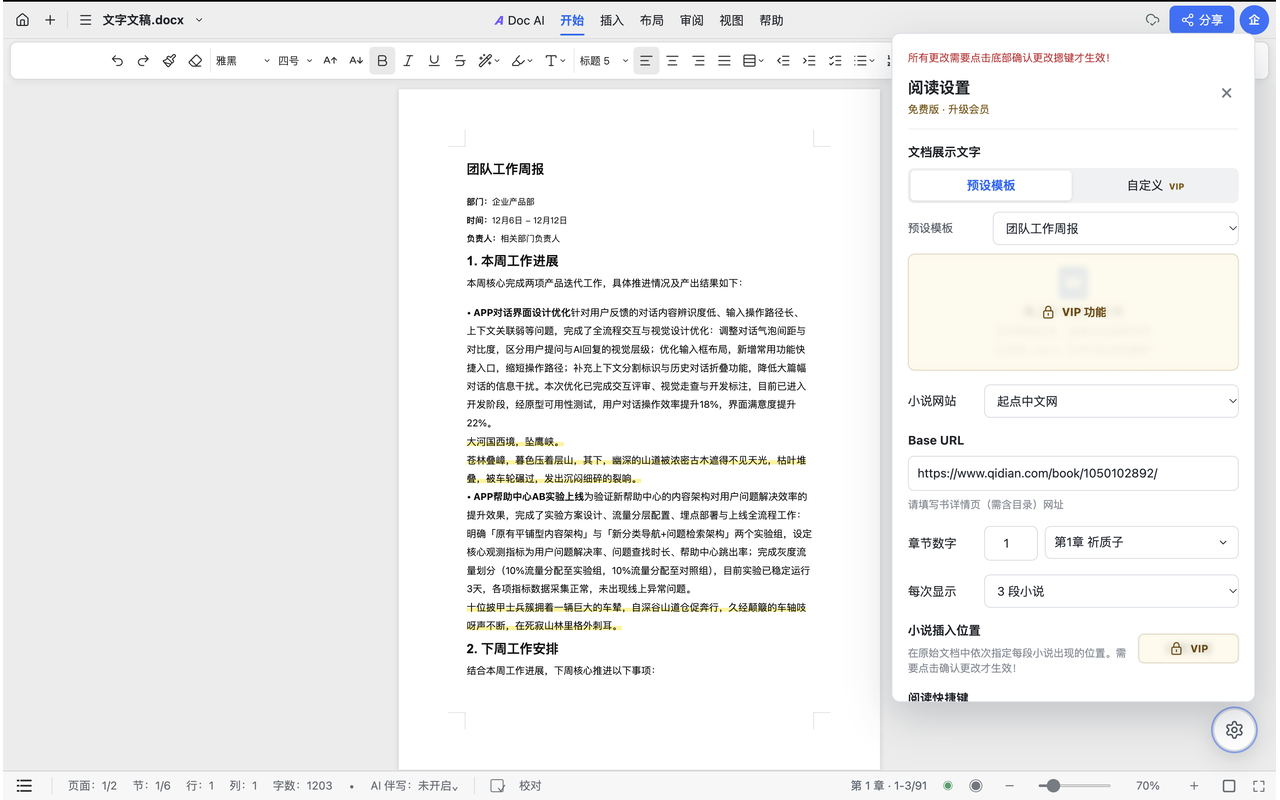Click the VIP lock button for 小说插入位置
1280x800 pixels.
point(1189,648)
